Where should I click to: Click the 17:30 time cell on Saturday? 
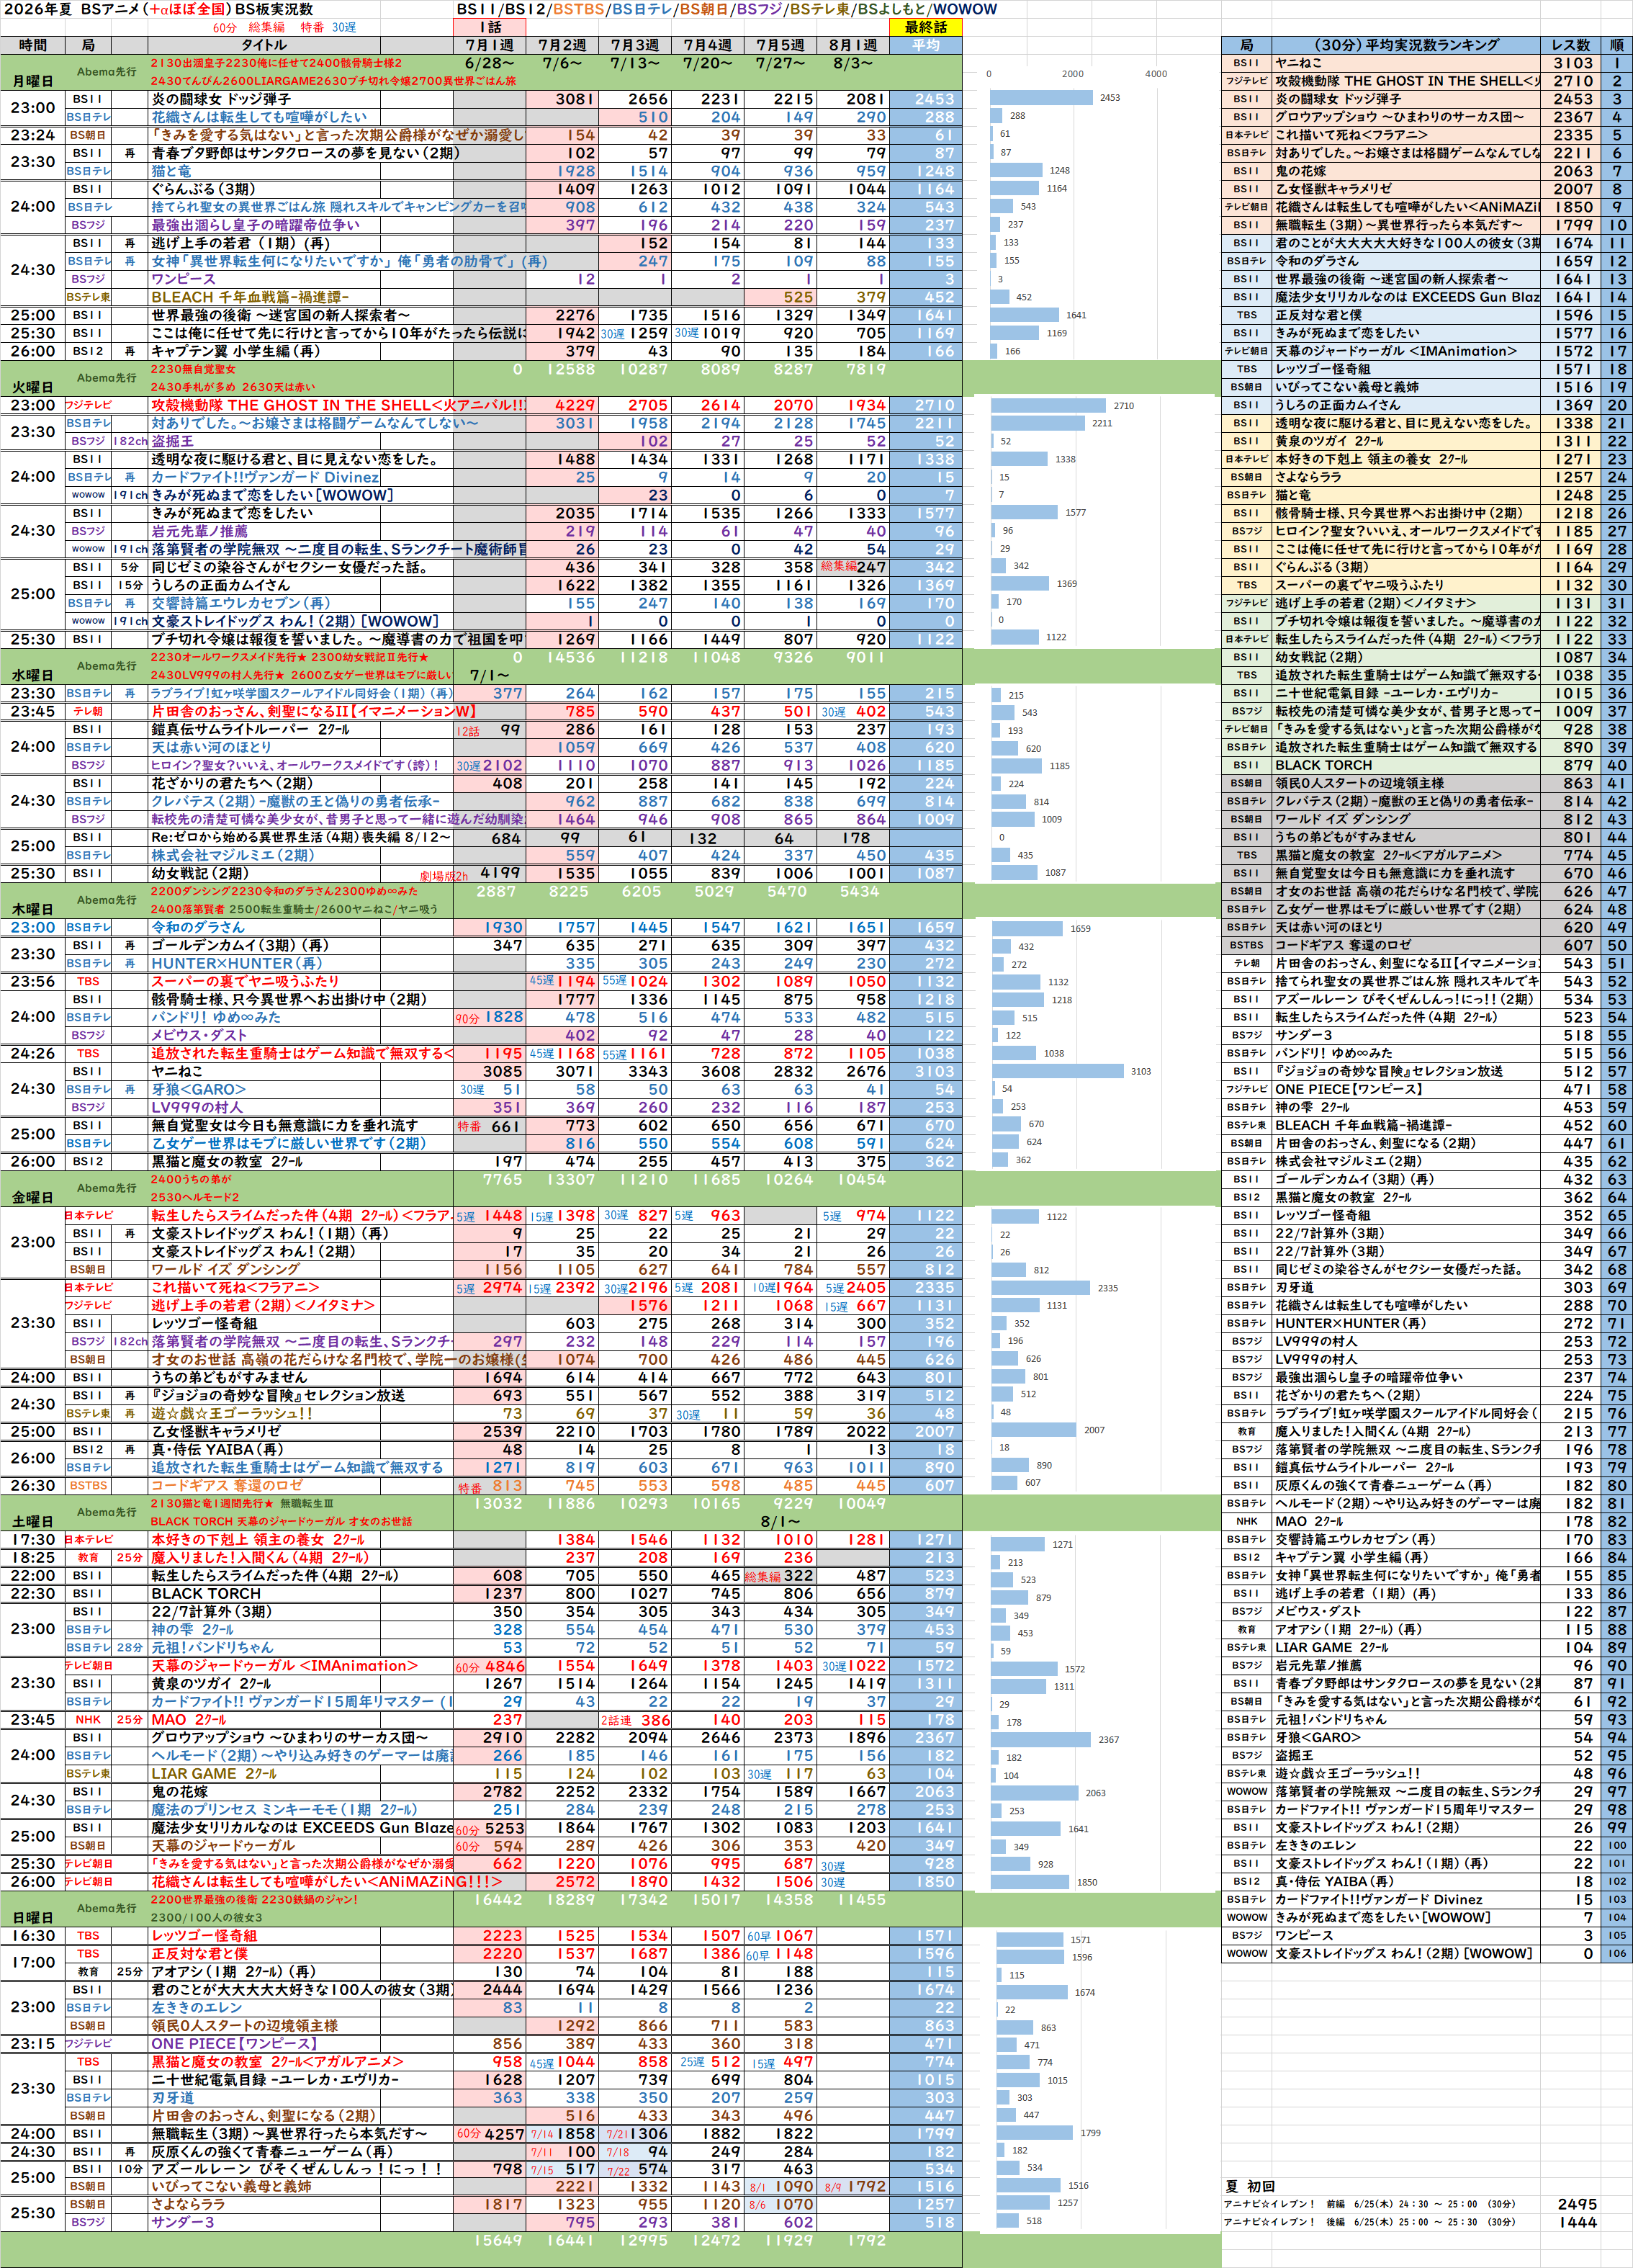(x=33, y=1539)
